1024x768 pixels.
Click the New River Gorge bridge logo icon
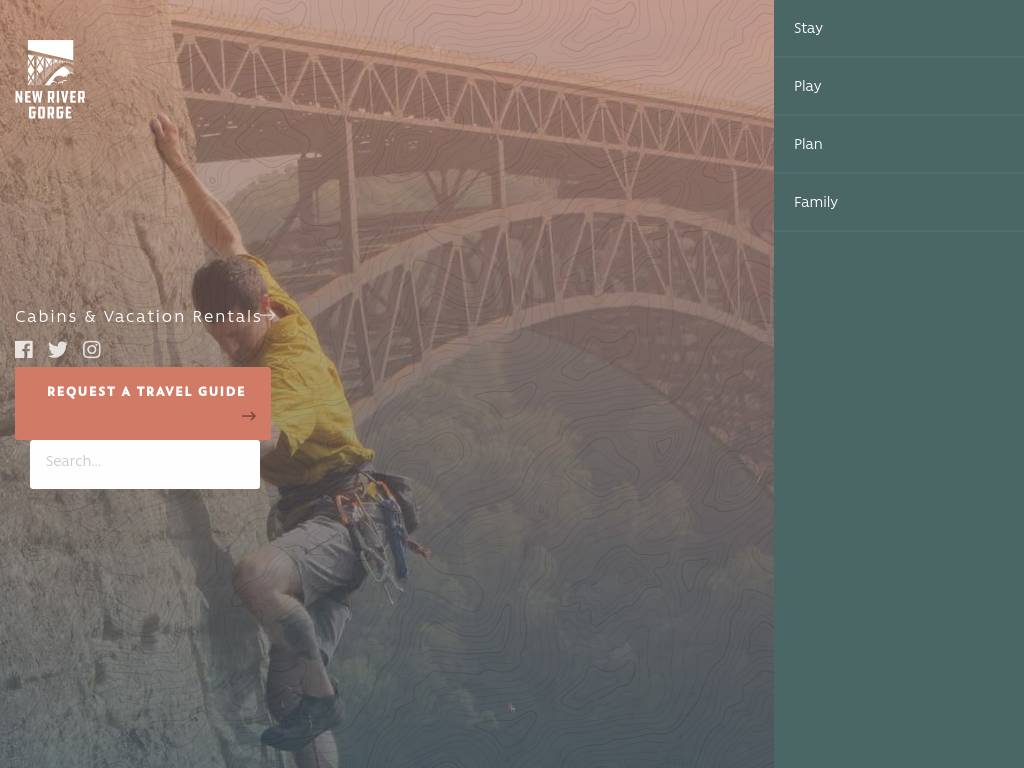50,62
